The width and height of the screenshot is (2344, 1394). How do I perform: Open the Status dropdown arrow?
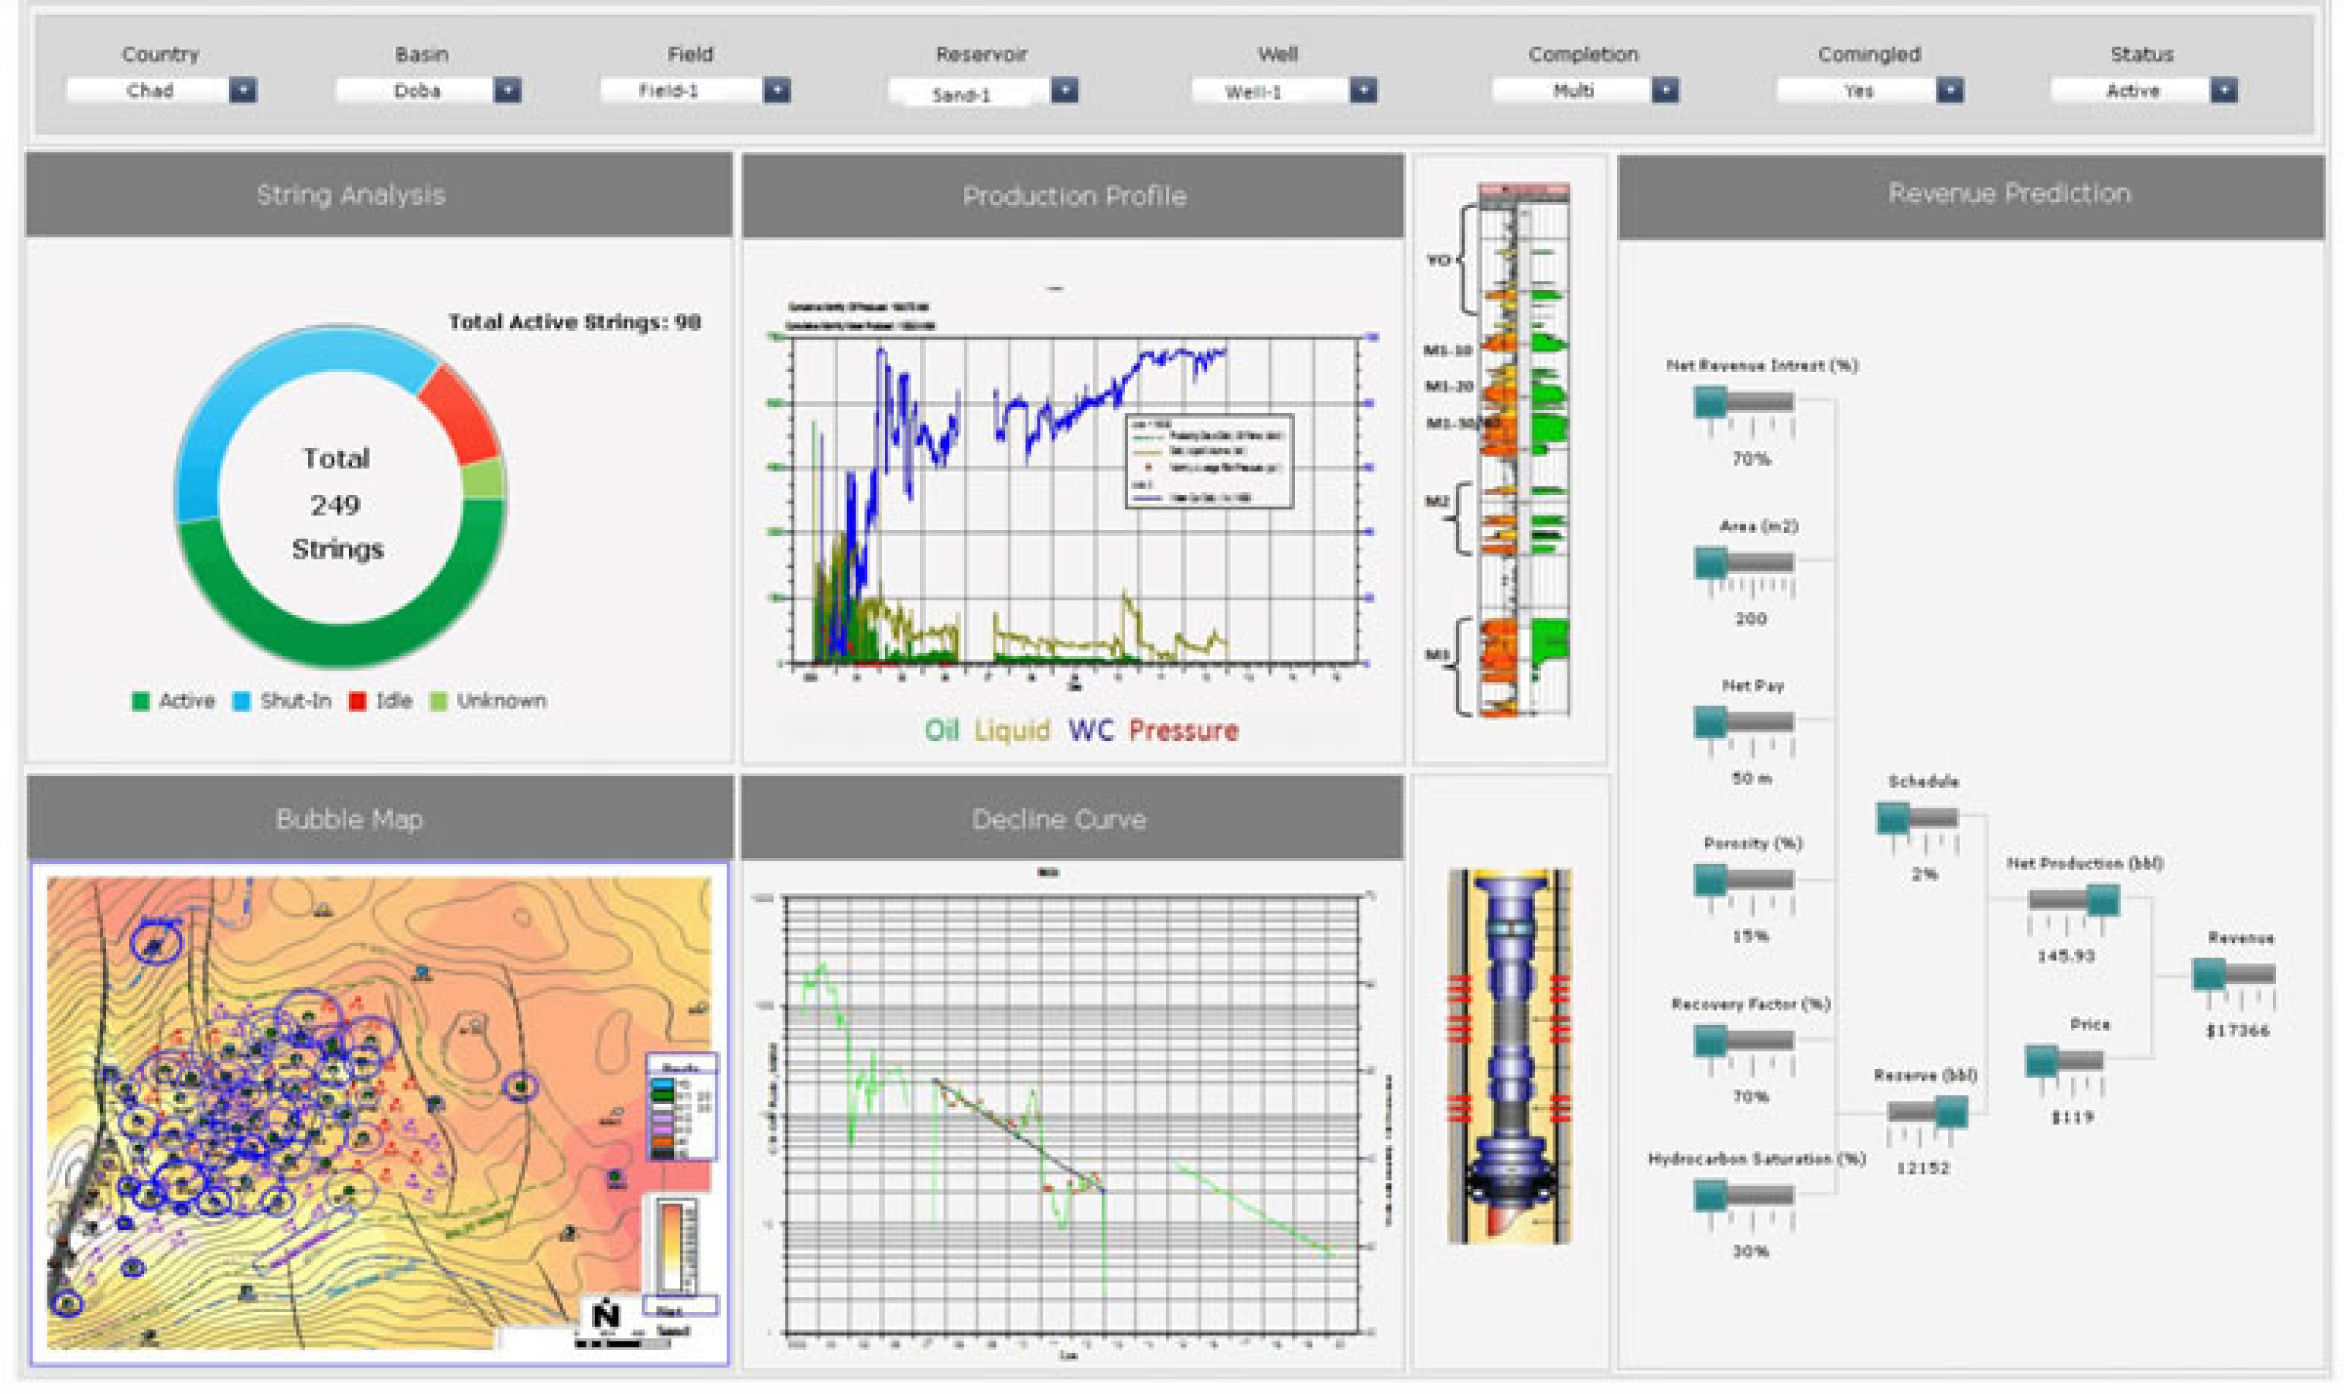tap(2223, 91)
